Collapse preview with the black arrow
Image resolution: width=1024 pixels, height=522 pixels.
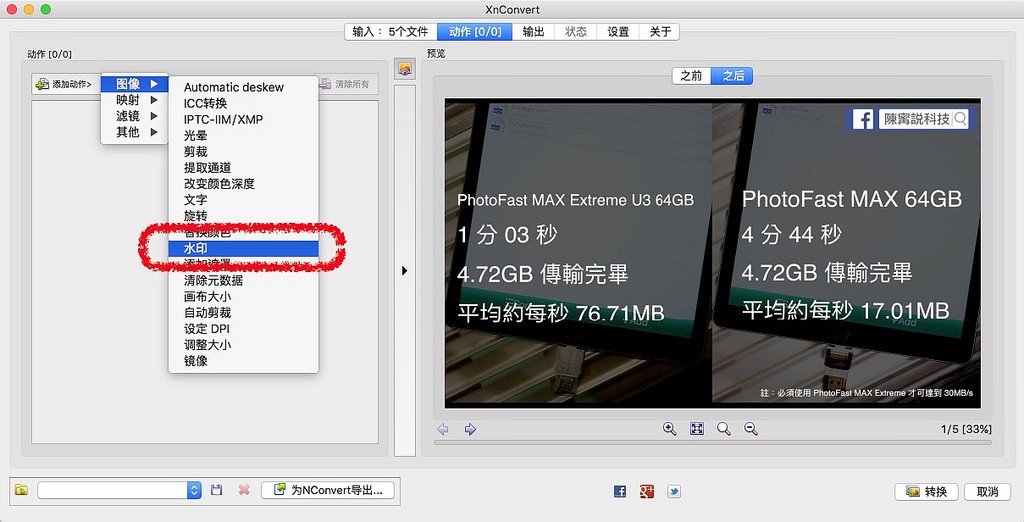(405, 270)
